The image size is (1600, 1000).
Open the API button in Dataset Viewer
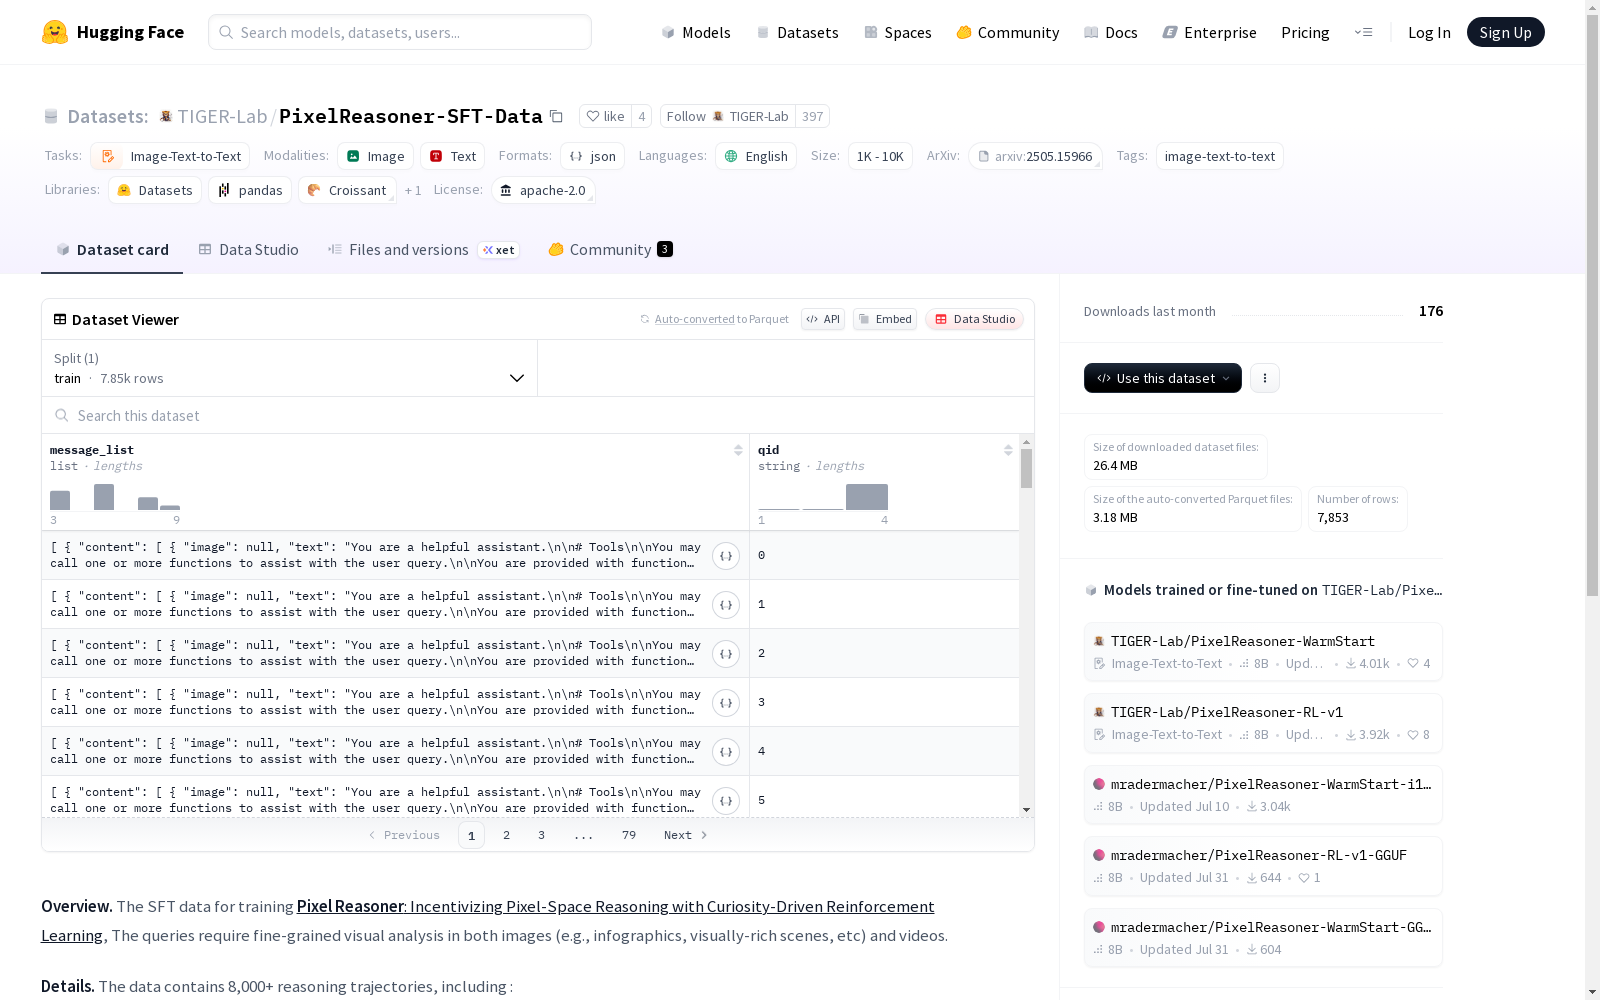pos(823,319)
